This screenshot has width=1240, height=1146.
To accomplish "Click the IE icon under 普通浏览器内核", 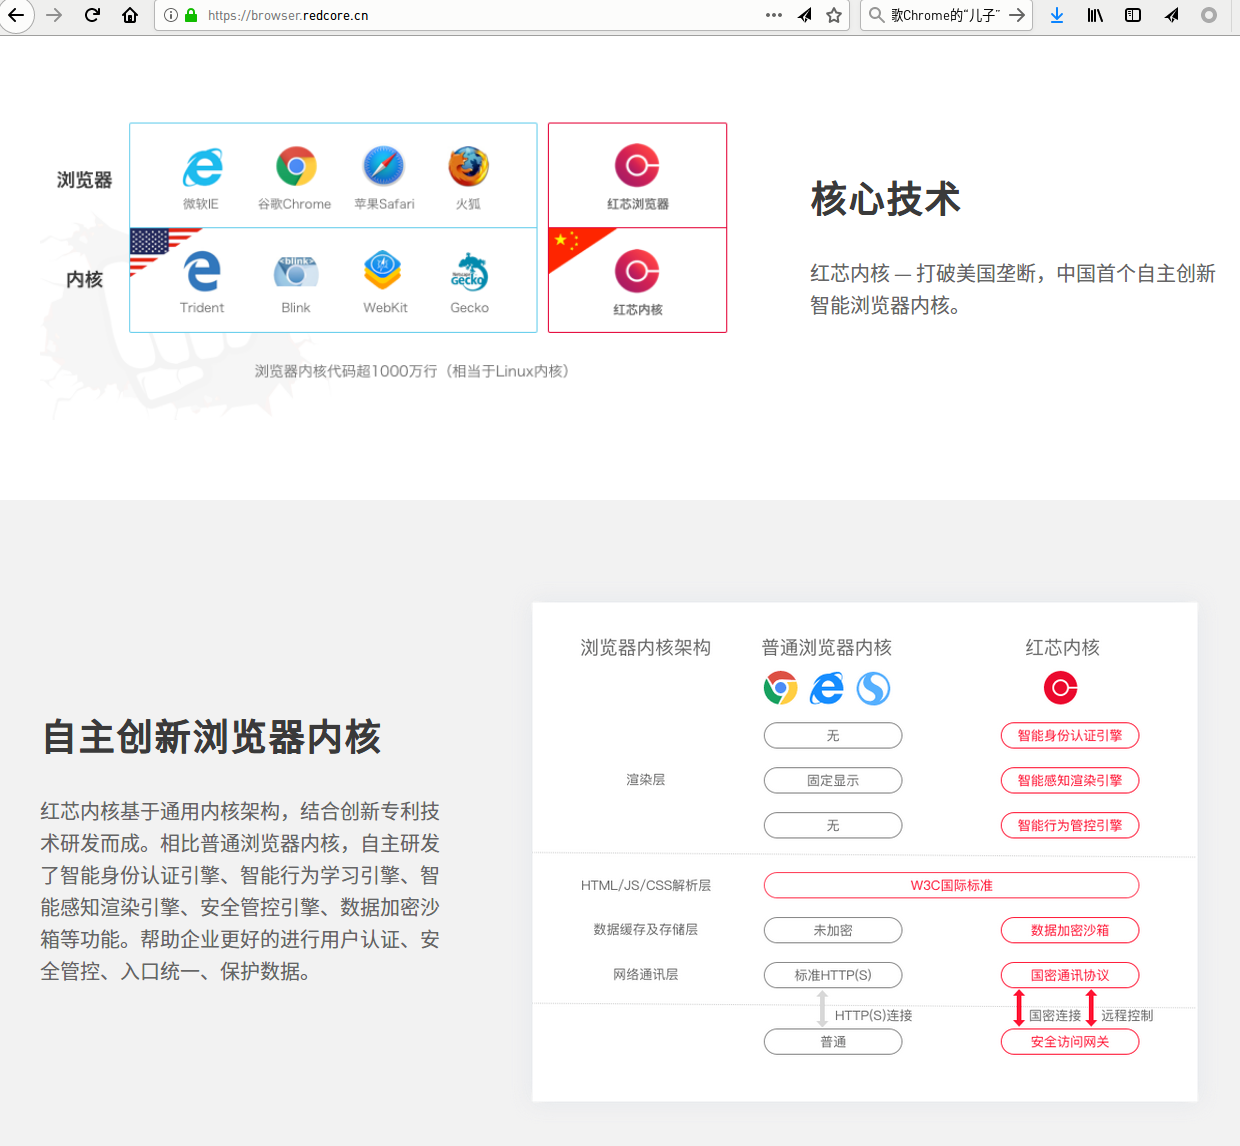I will [827, 688].
